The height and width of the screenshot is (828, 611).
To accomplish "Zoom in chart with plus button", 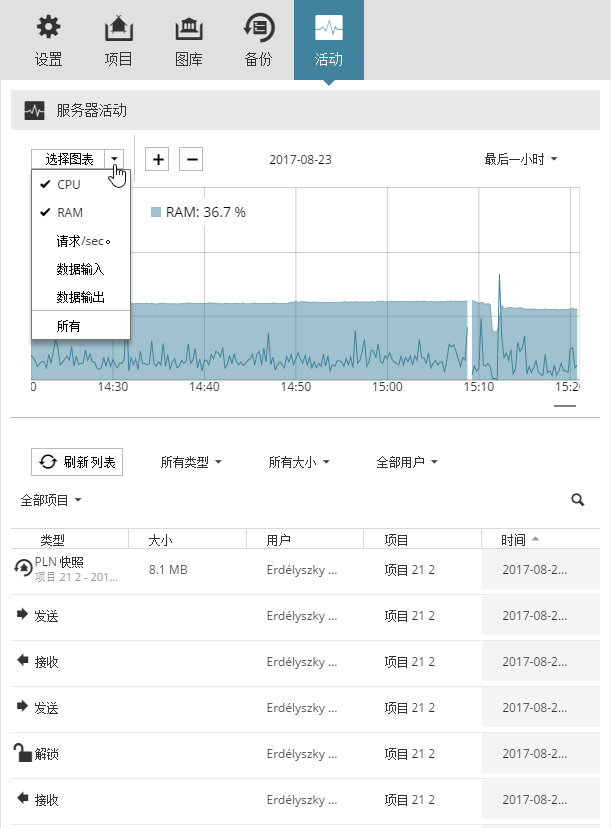I will point(158,159).
